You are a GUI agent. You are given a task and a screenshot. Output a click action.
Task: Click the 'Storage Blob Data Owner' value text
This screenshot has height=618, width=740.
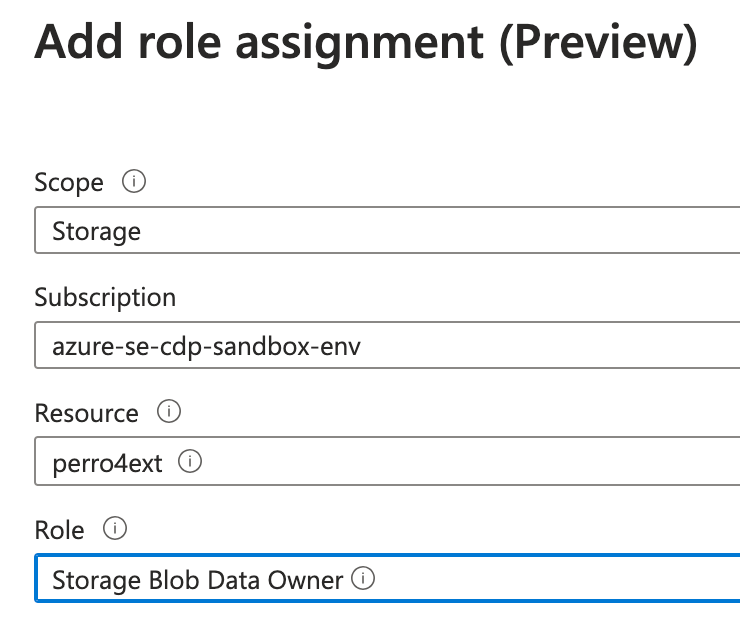click(x=197, y=580)
